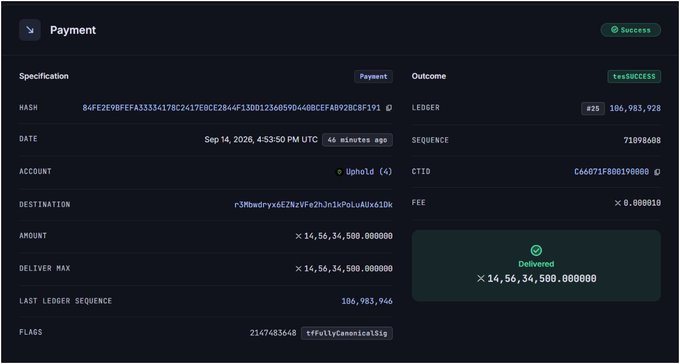Click the green Delivered checkmark icon

coord(536,250)
